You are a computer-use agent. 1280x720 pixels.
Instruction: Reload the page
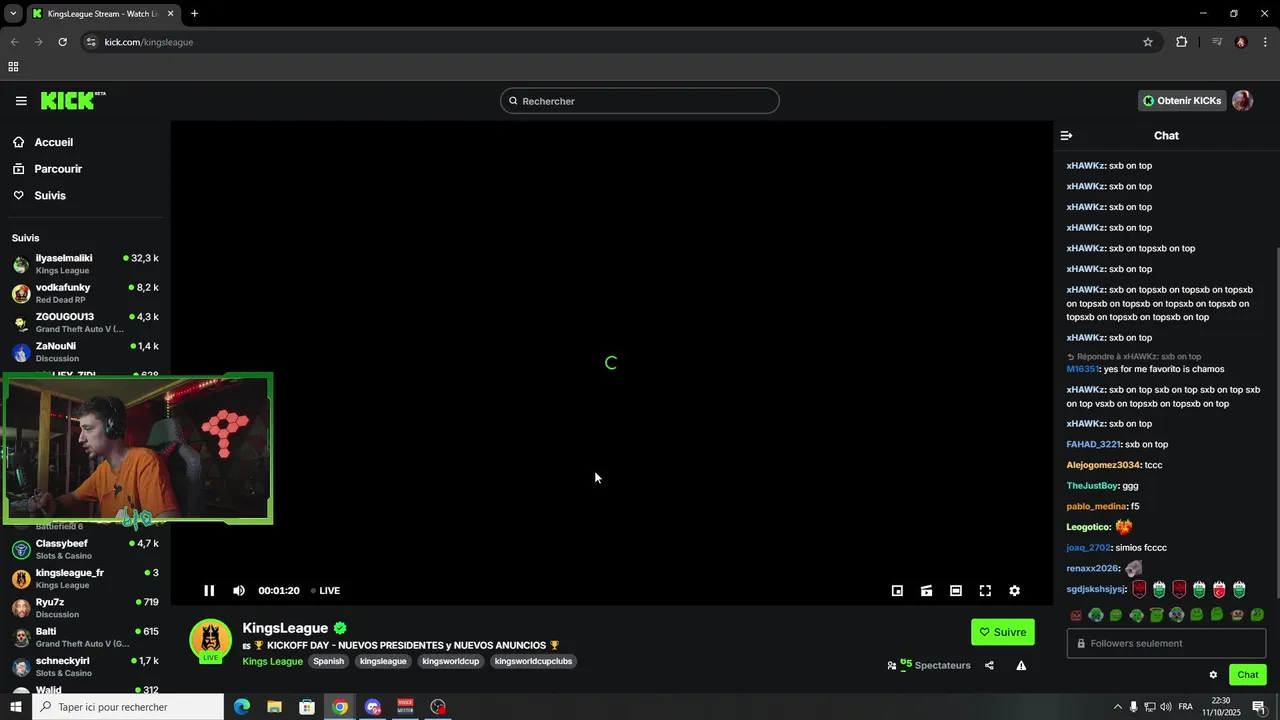tap(62, 42)
